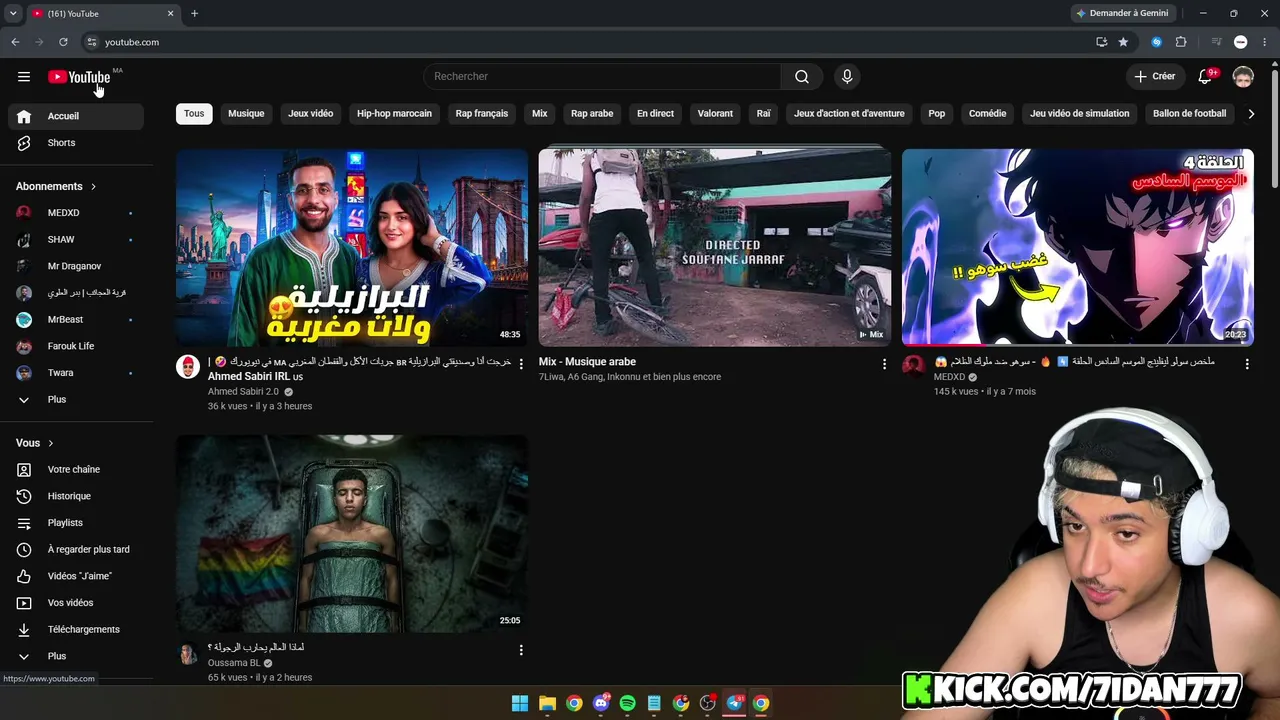Open the Twara subscription
Screen dimensions: 1280x720
[x=76, y=373]
